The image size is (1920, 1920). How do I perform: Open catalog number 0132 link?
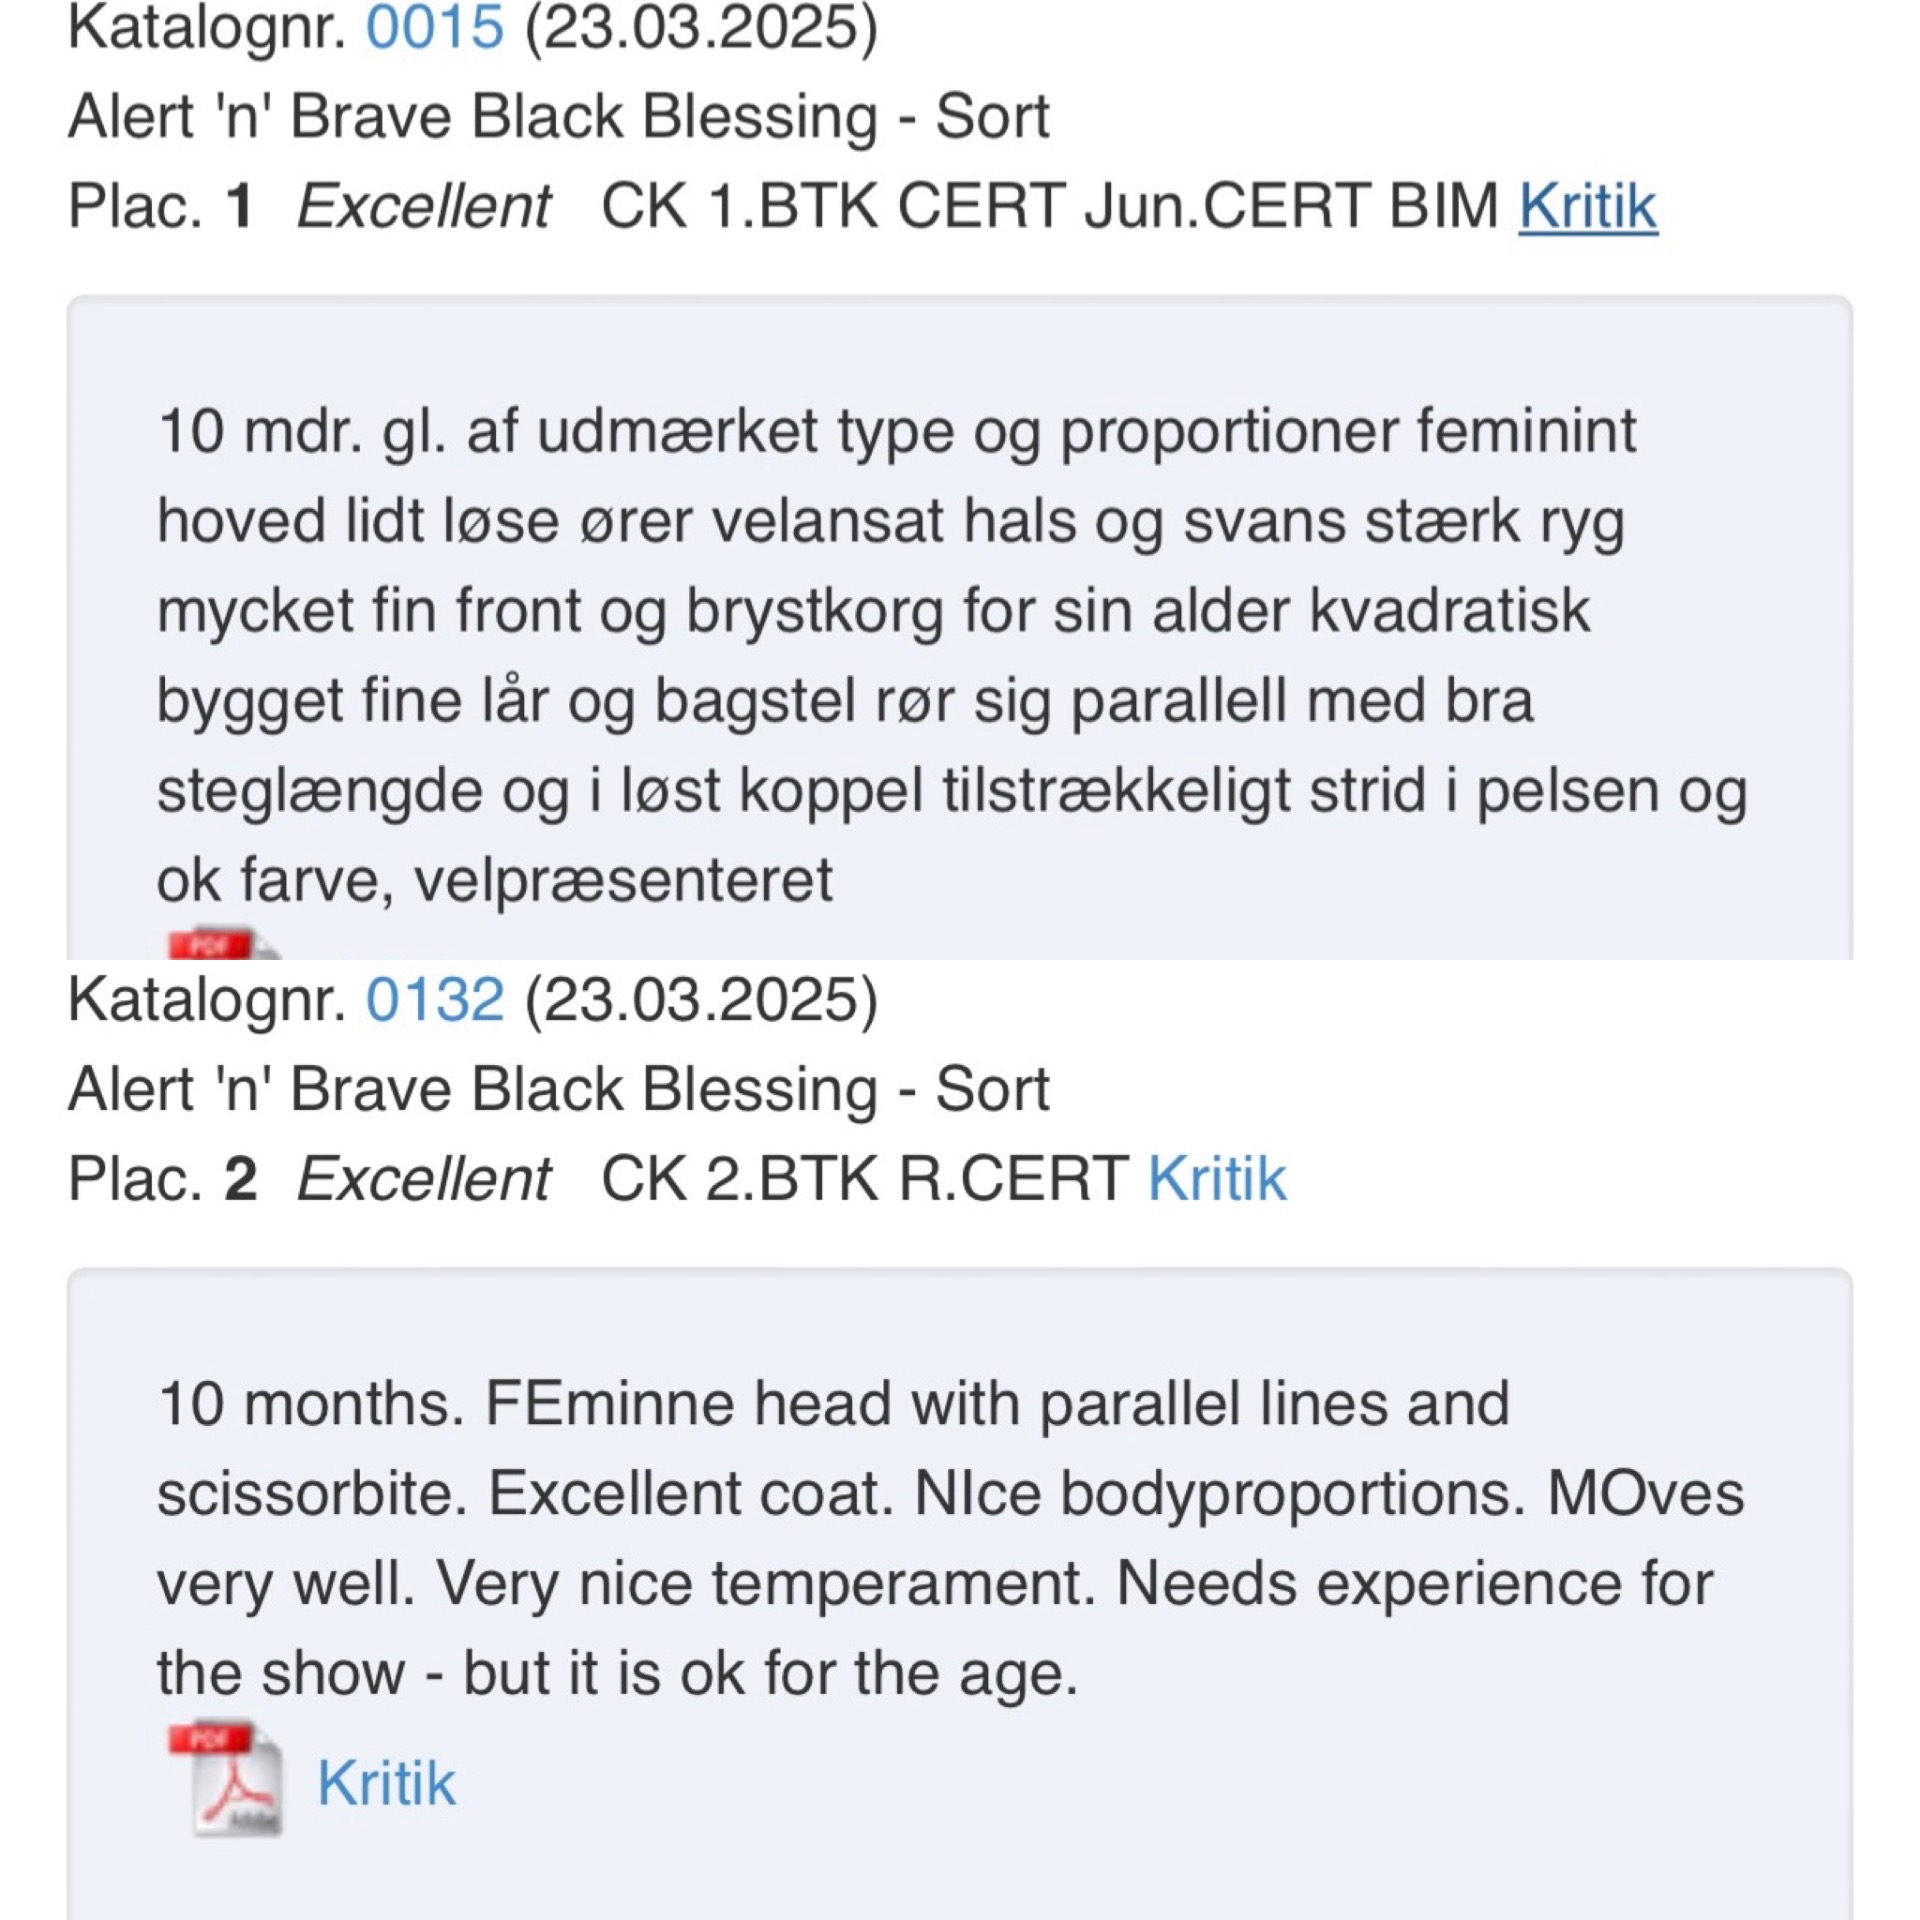434,999
